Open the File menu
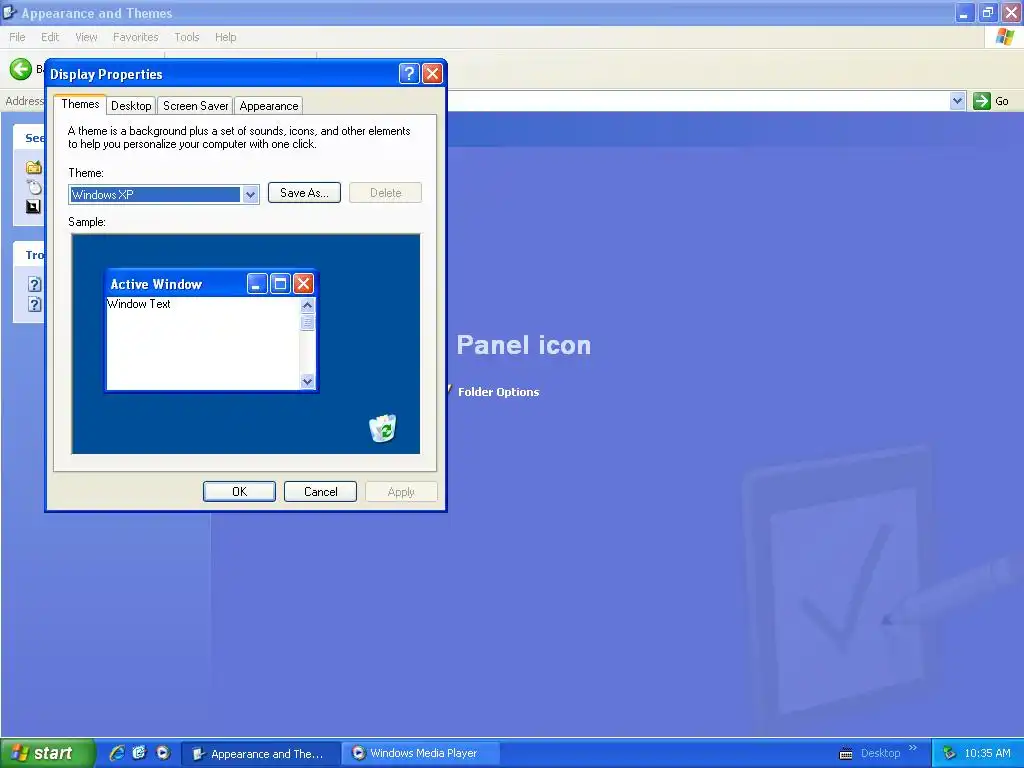 pyautogui.click(x=17, y=37)
